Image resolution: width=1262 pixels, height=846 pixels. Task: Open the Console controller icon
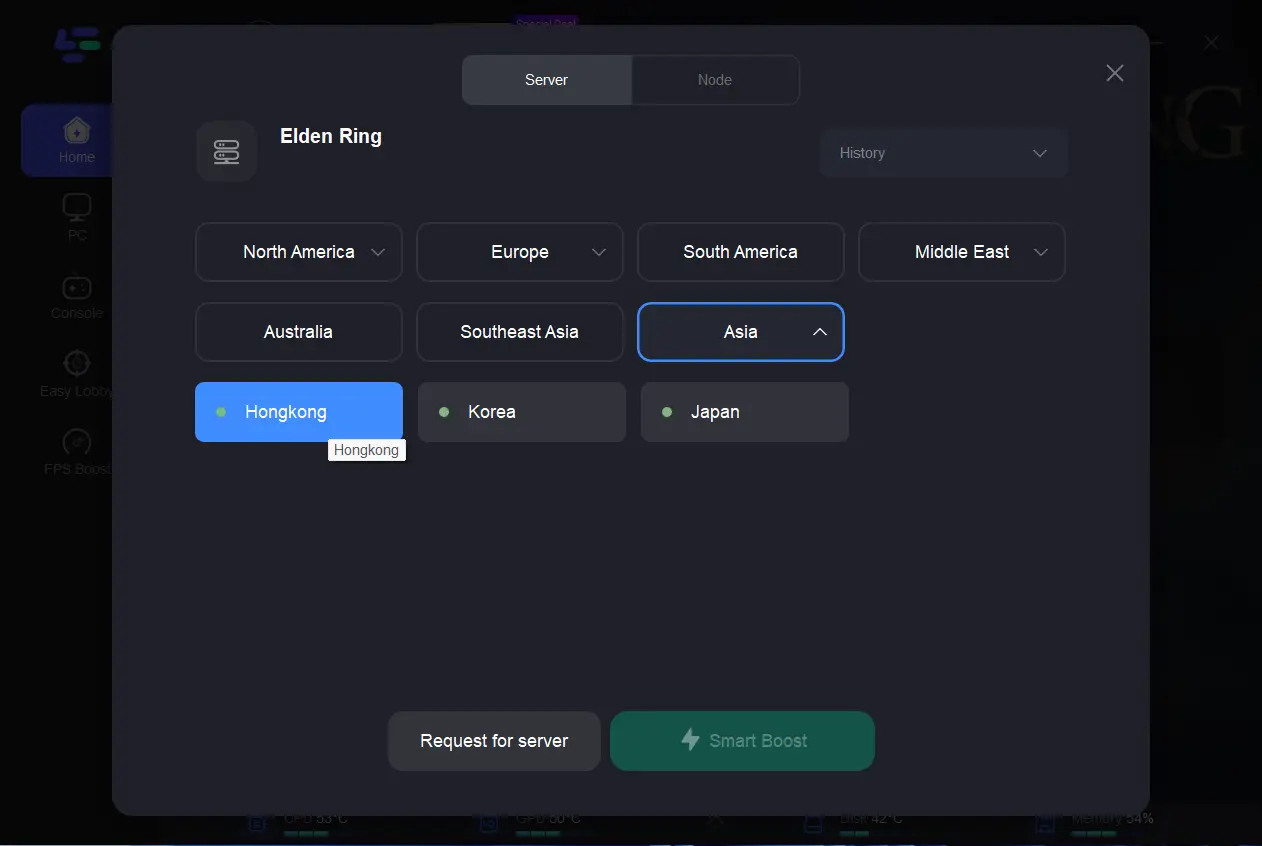point(76,287)
